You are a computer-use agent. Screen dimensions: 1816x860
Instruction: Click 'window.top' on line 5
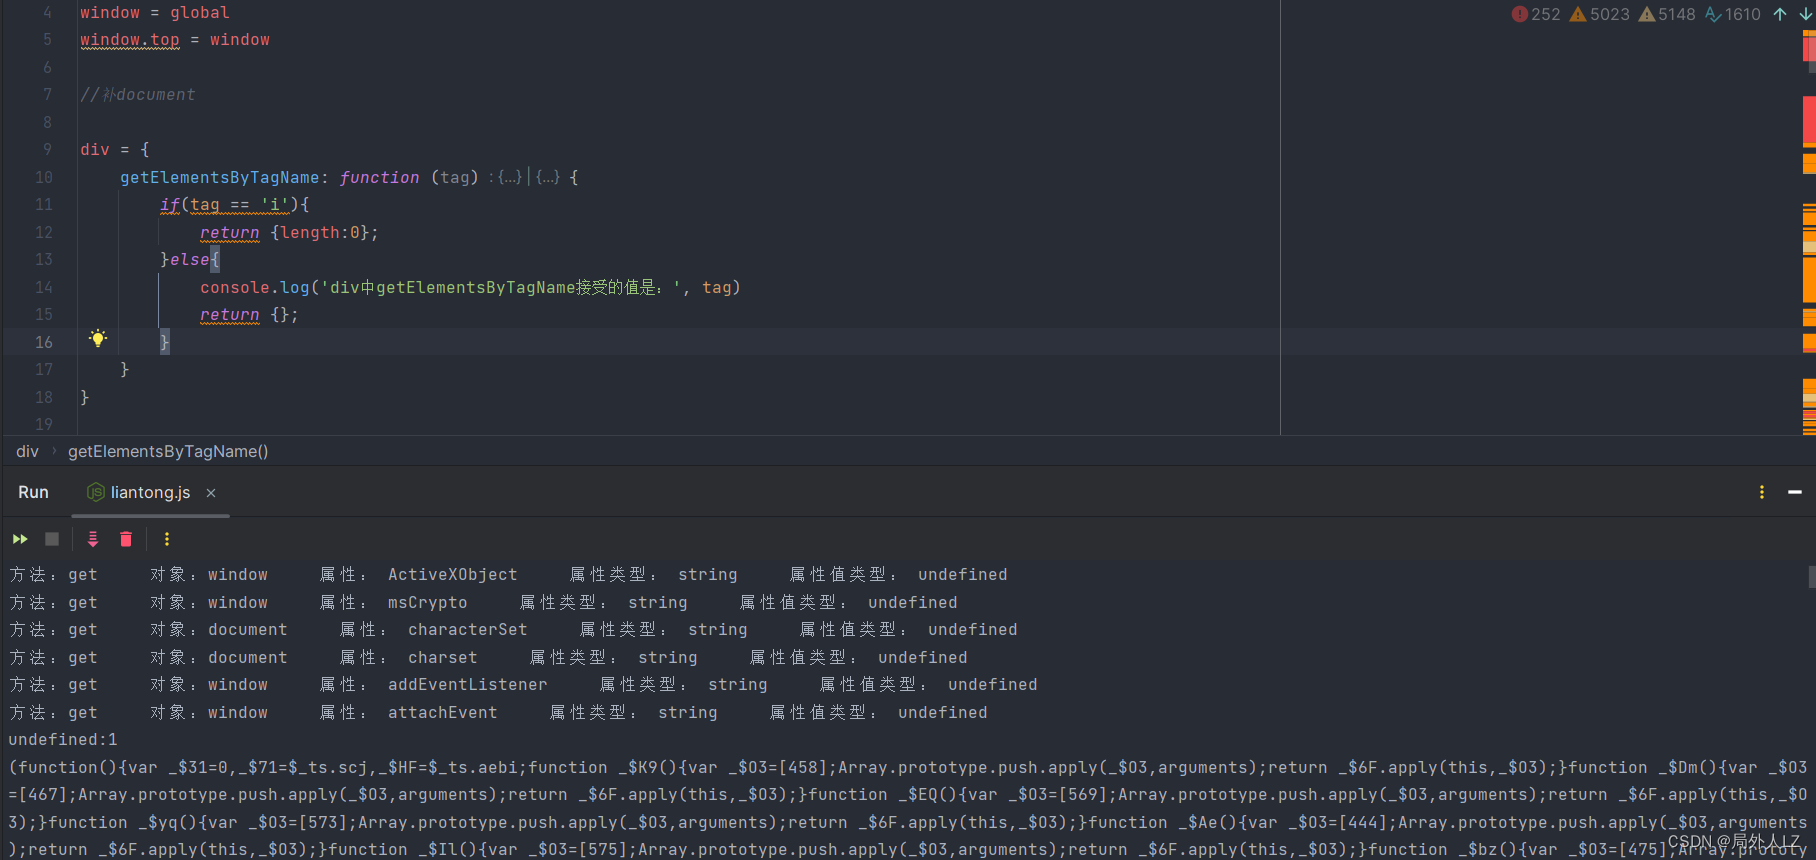tap(130, 40)
